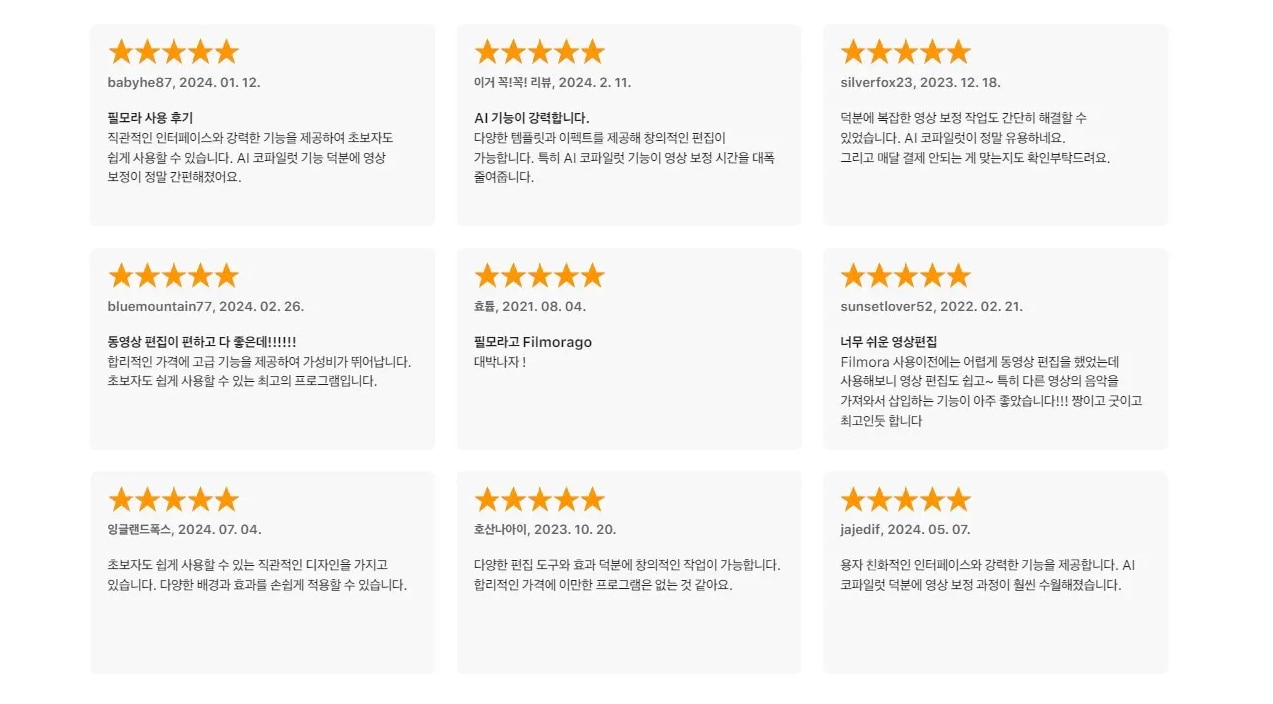Click reviewer name babyhe87
The width and height of the screenshot is (1273, 704).
point(140,82)
